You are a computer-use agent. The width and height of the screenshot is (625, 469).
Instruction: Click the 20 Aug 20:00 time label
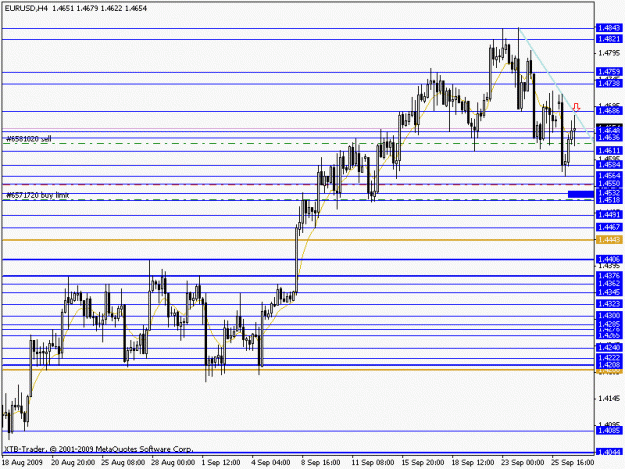[x=73, y=463]
